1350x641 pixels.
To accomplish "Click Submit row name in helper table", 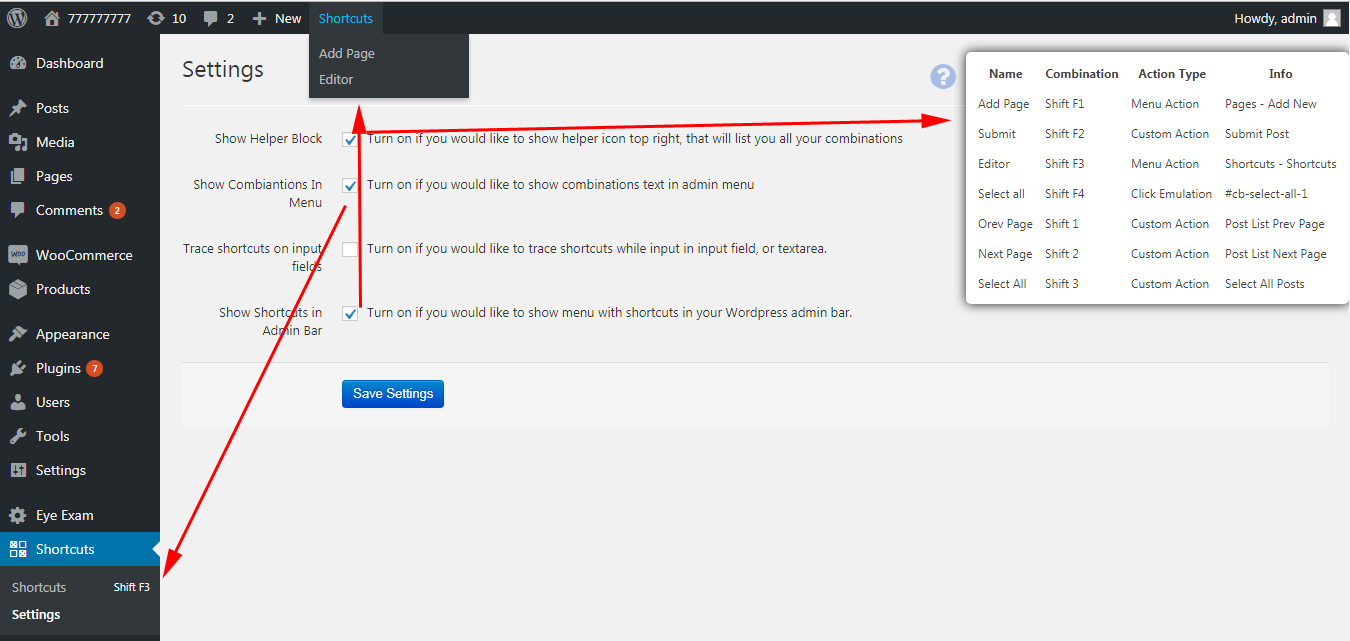I will click(997, 134).
